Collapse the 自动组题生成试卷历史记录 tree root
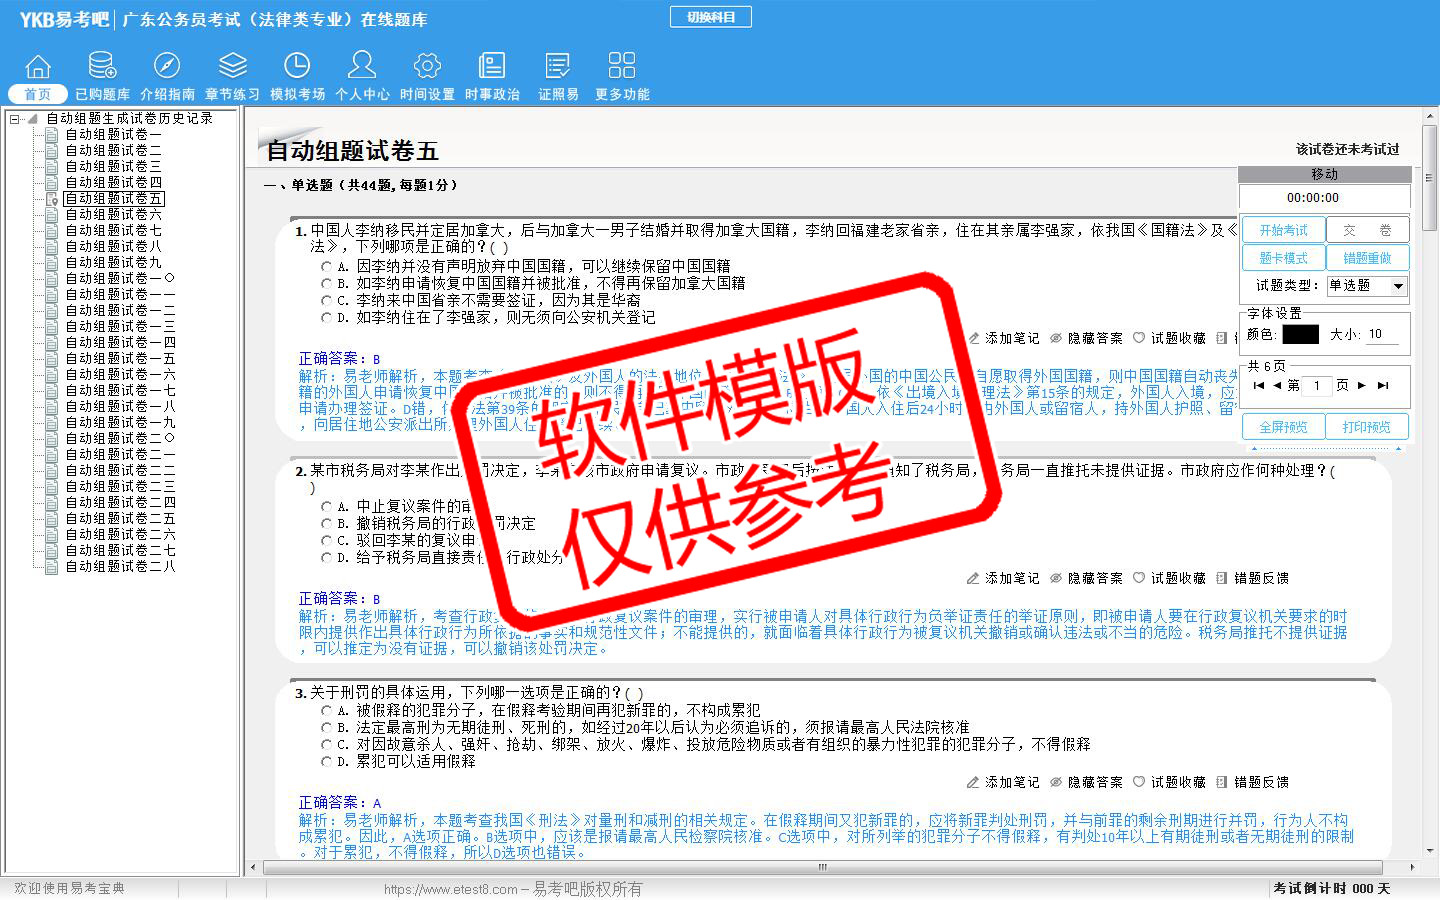Viewport: 1440px width, 900px height. pyautogui.click(x=15, y=119)
